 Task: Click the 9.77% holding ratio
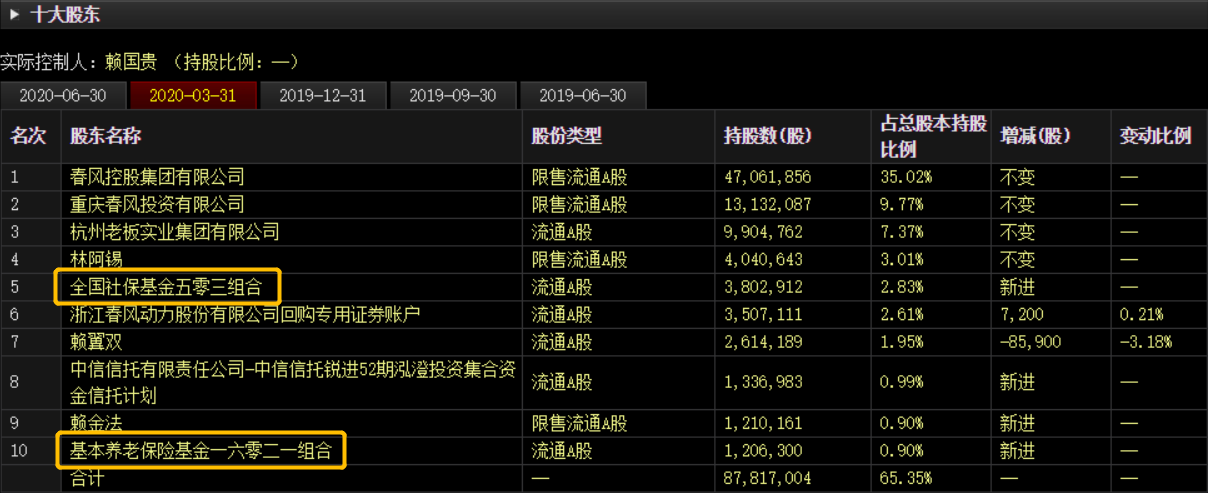(x=902, y=205)
